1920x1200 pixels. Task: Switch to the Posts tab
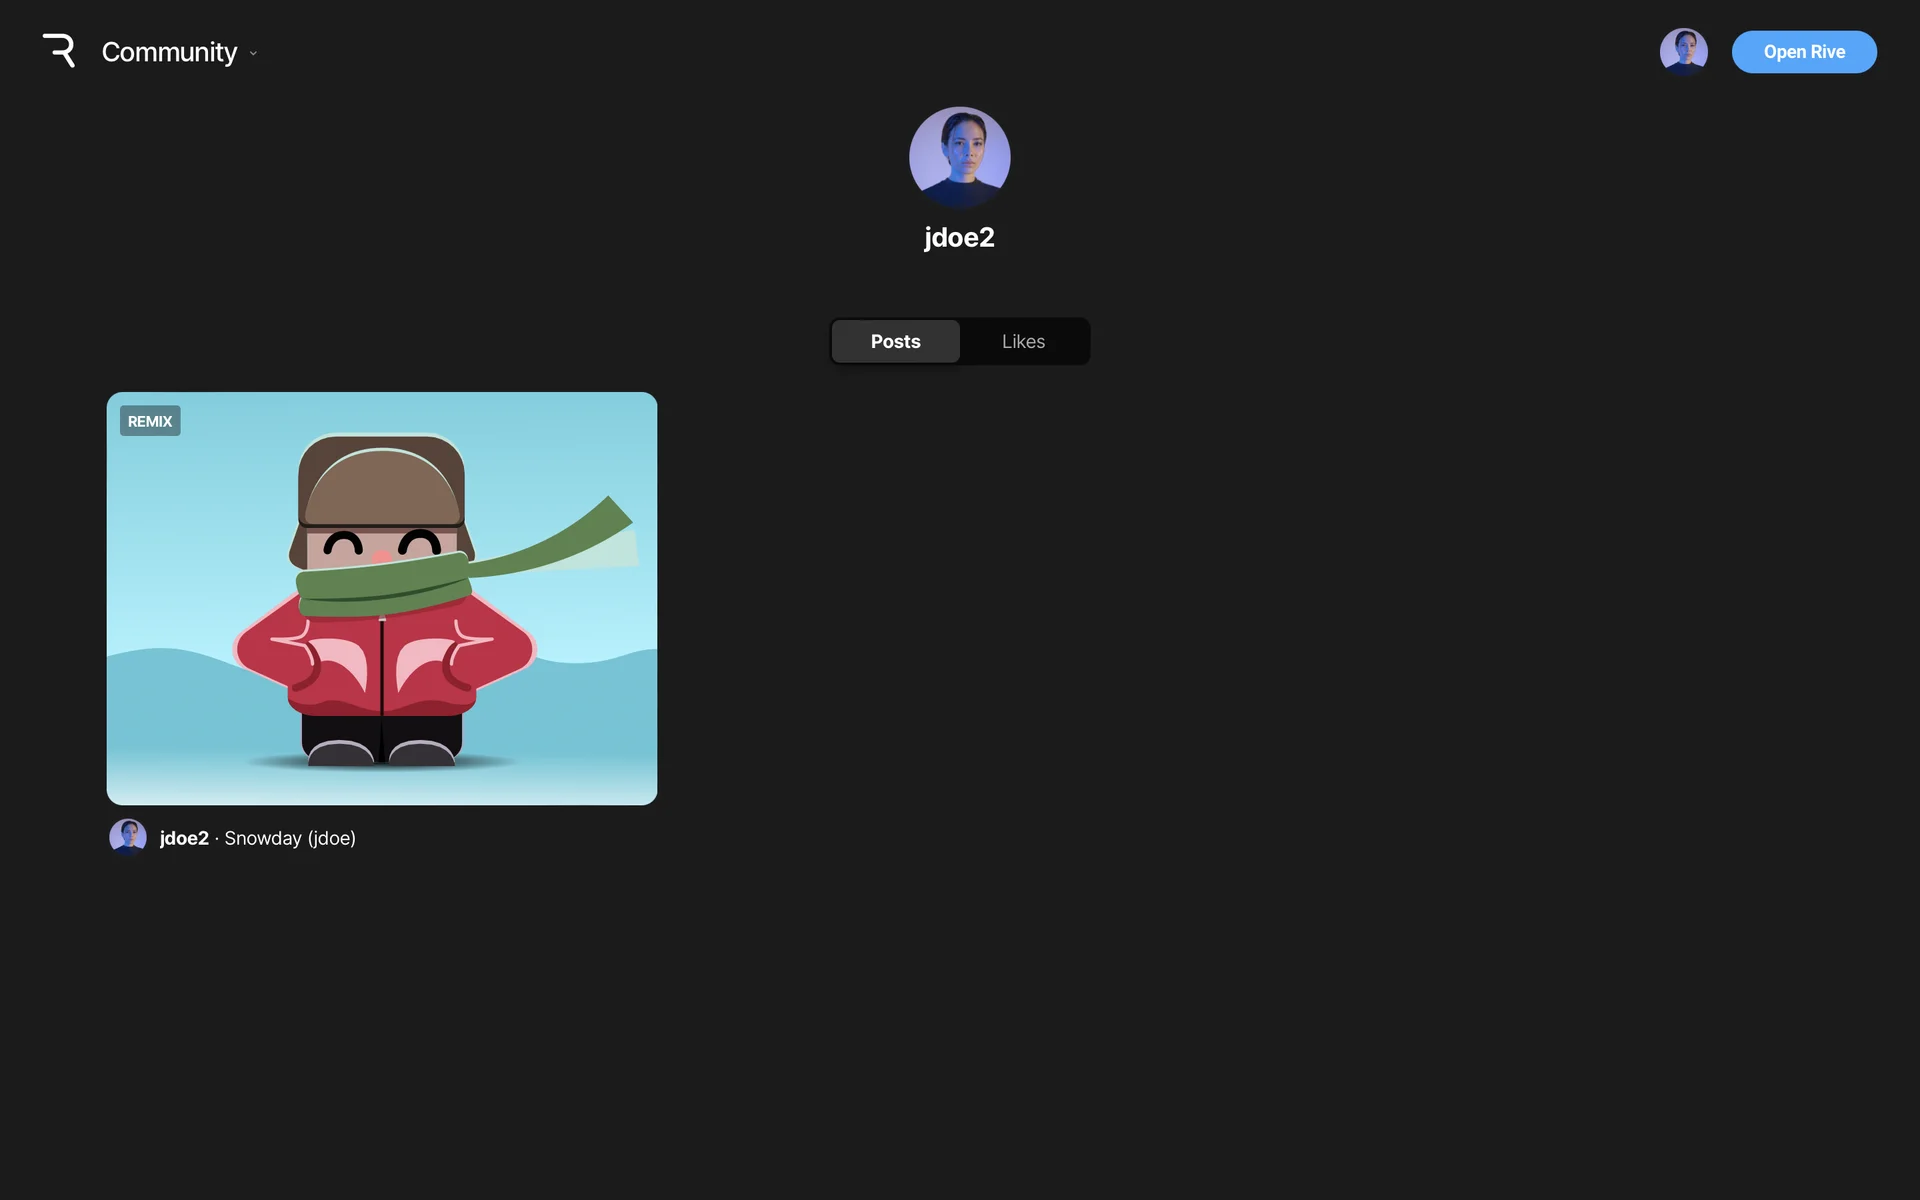coord(895,341)
